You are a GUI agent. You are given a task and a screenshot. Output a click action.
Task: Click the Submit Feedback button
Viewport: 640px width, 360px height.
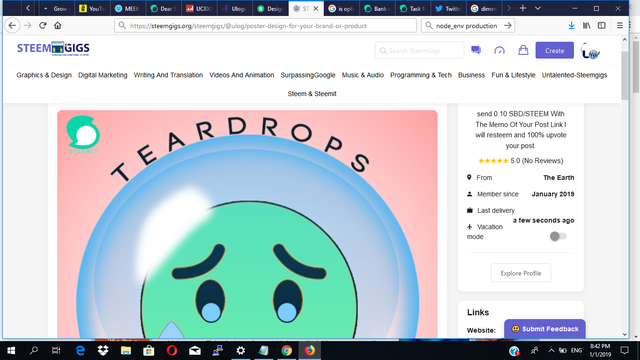(544, 329)
